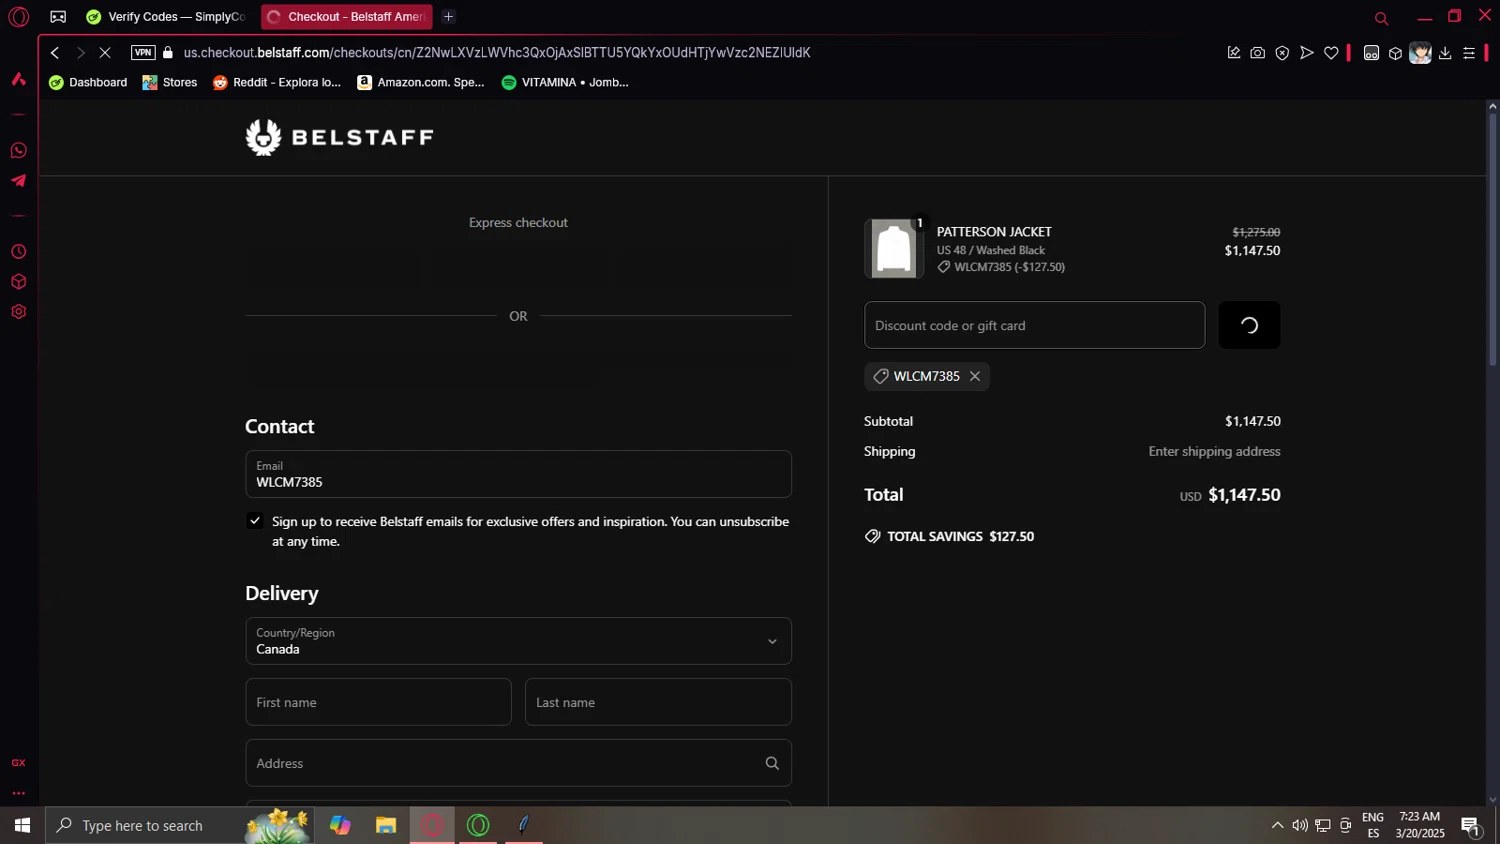Open the ad blocker shield icon
Viewport: 1500px width, 844px height.
(1282, 53)
